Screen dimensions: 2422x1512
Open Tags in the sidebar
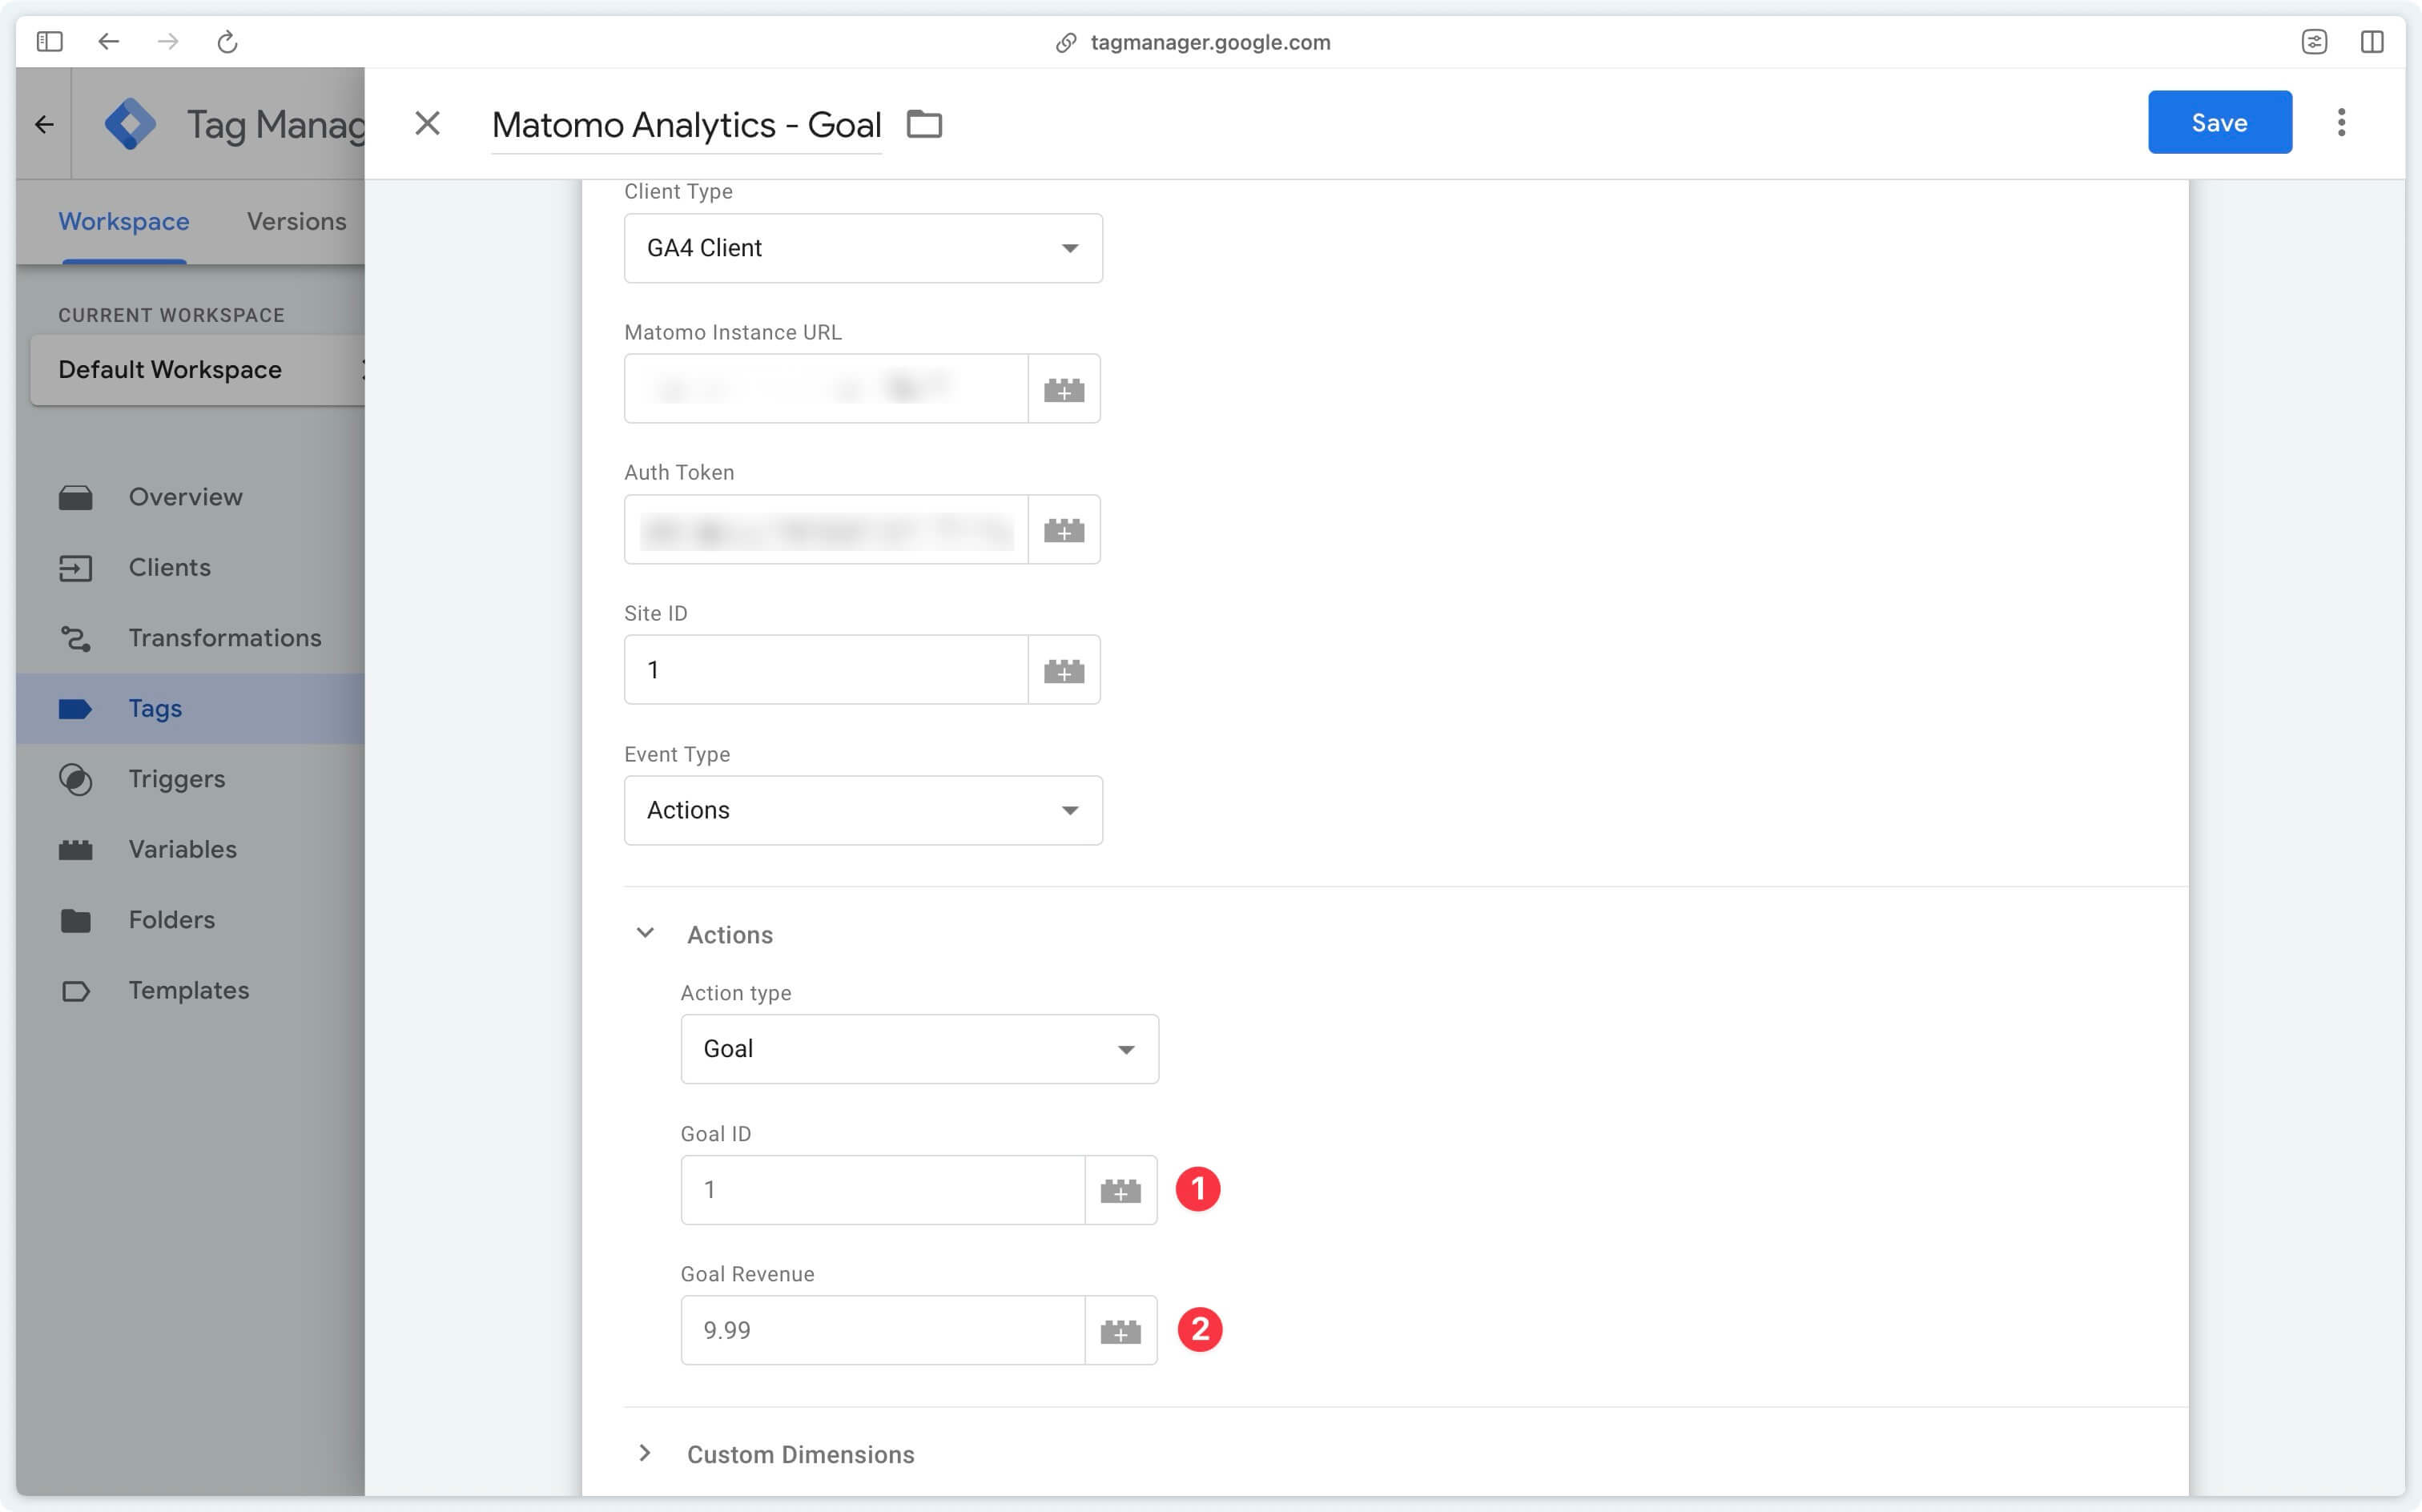tap(190, 708)
